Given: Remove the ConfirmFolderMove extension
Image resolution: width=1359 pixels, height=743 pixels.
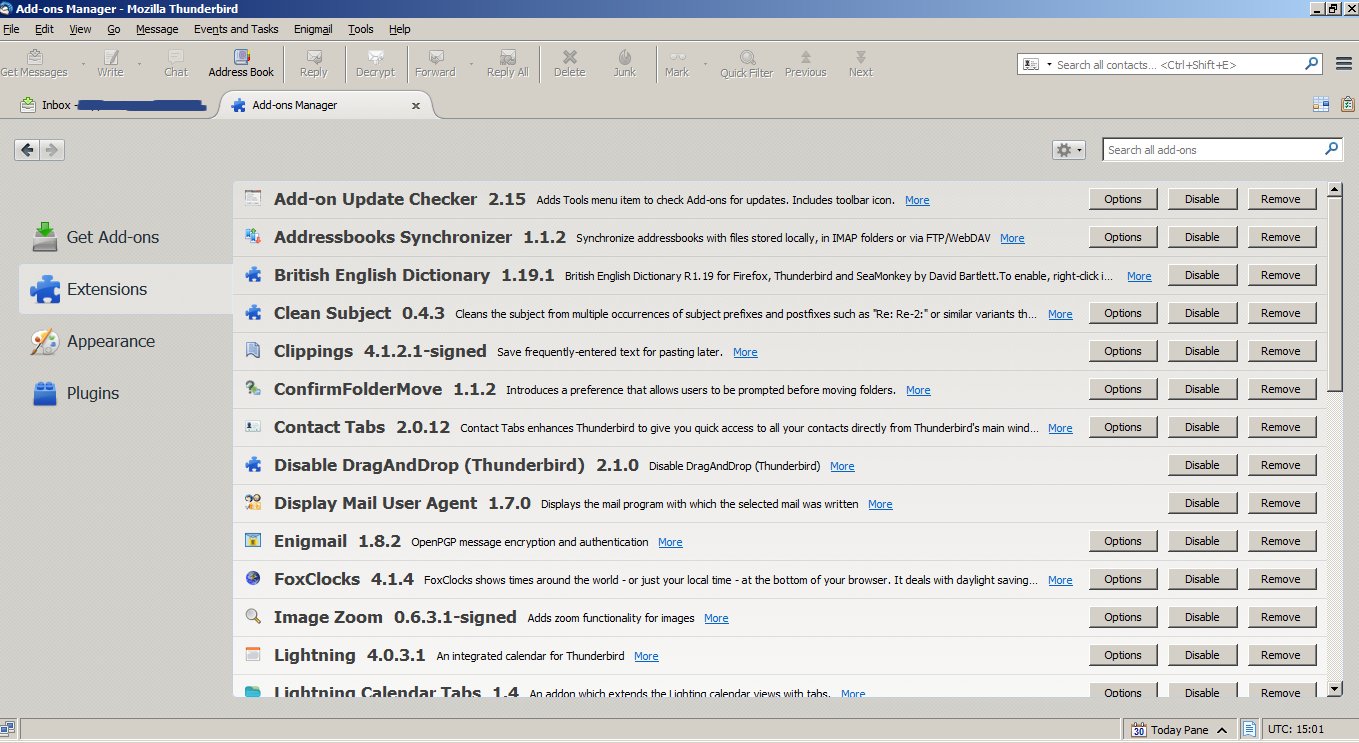Looking at the screenshot, I should pyautogui.click(x=1281, y=389).
